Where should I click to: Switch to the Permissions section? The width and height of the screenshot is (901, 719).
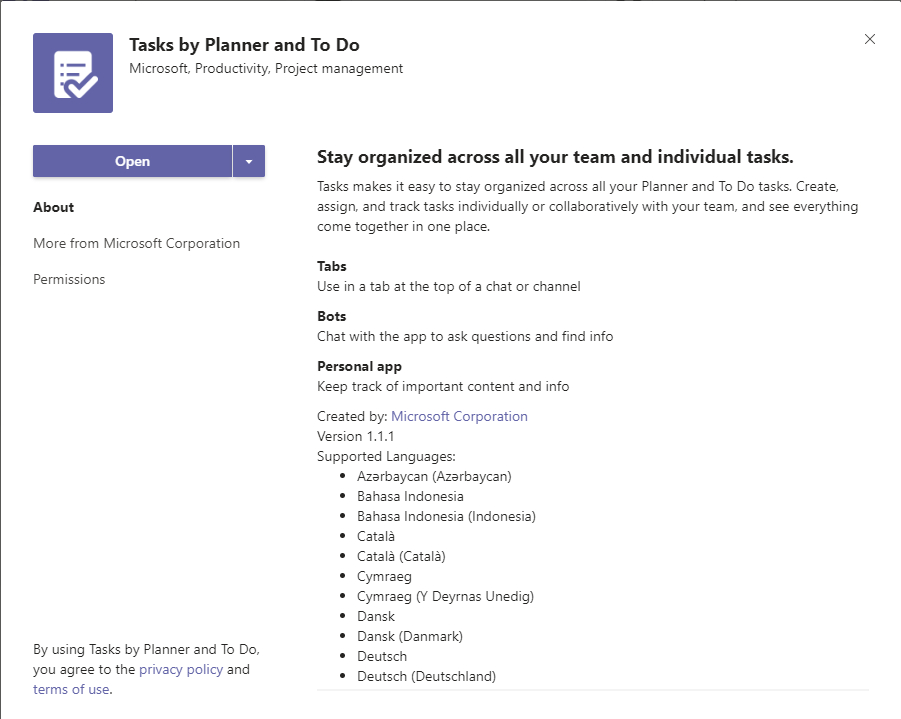click(x=69, y=279)
